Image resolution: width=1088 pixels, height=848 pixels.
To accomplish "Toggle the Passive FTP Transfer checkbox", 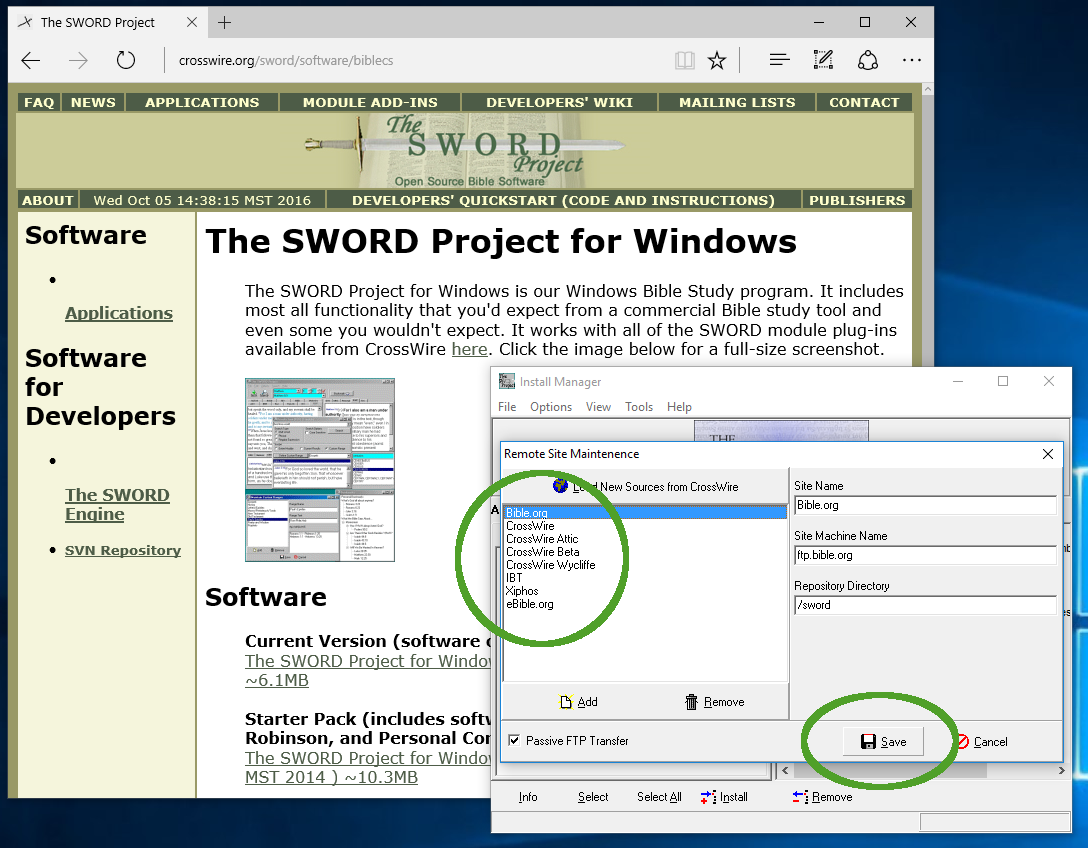I will coord(514,741).
